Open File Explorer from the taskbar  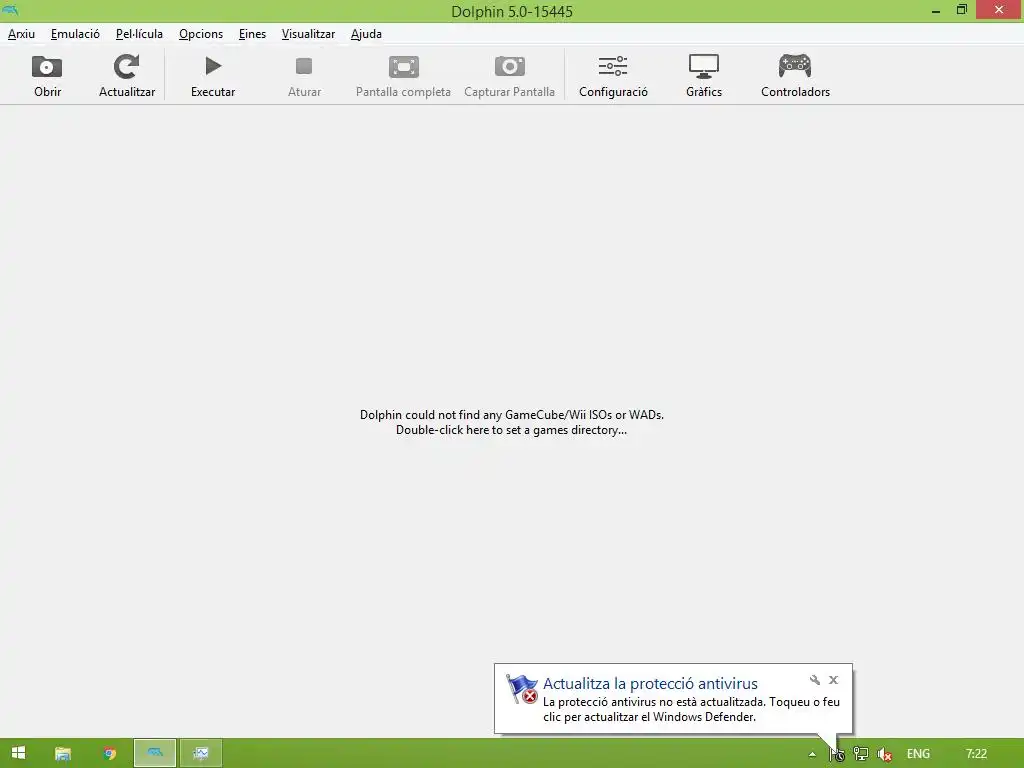63,754
